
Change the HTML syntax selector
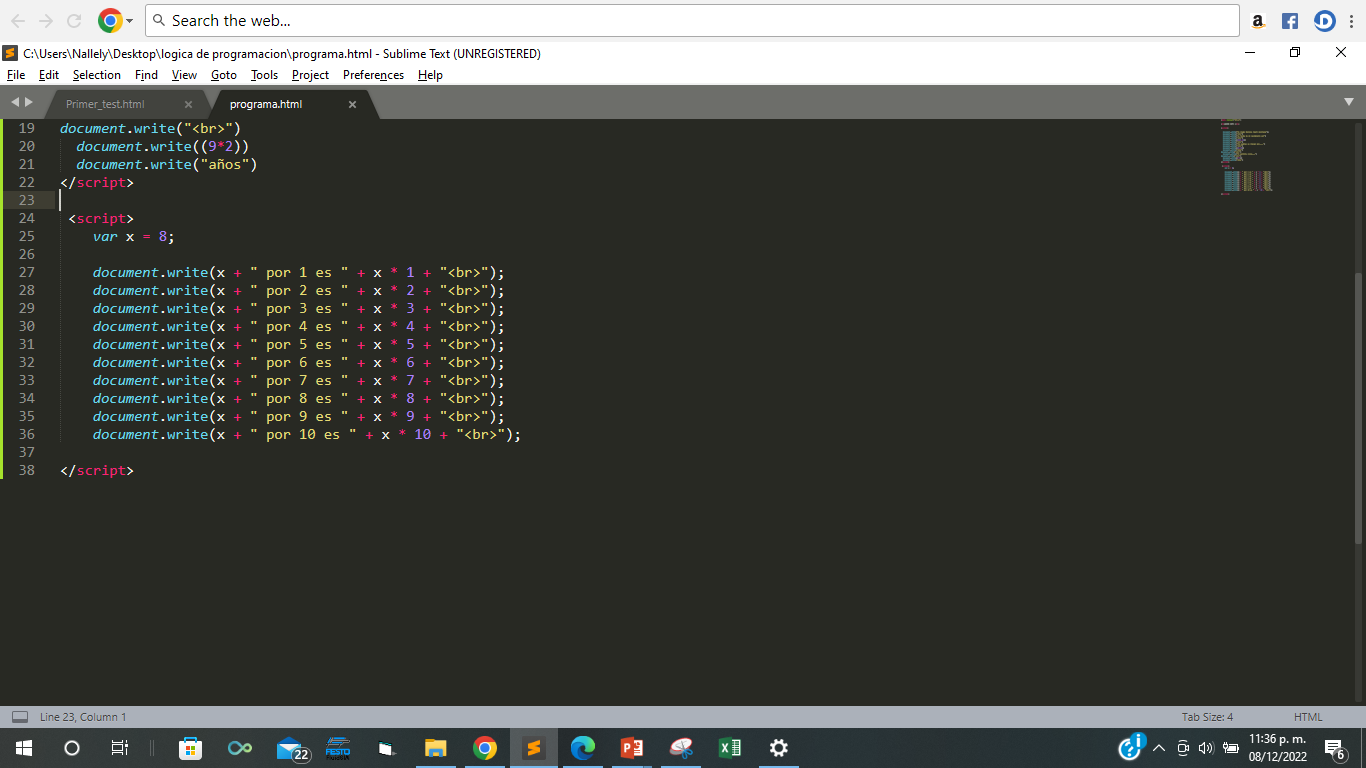click(x=1308, y=717)
